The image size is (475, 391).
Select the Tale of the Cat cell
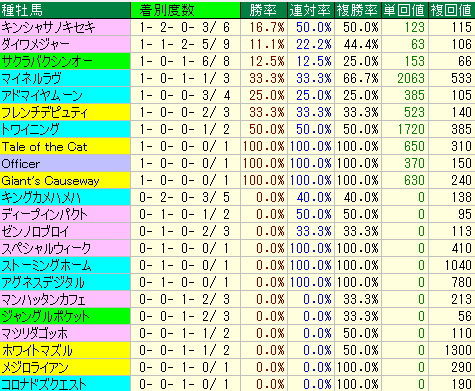click(65, 146)
